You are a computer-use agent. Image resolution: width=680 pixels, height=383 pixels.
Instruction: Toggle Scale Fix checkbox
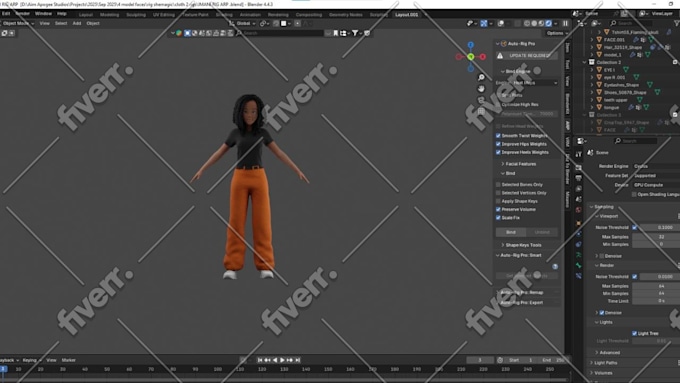coord(498,218)
